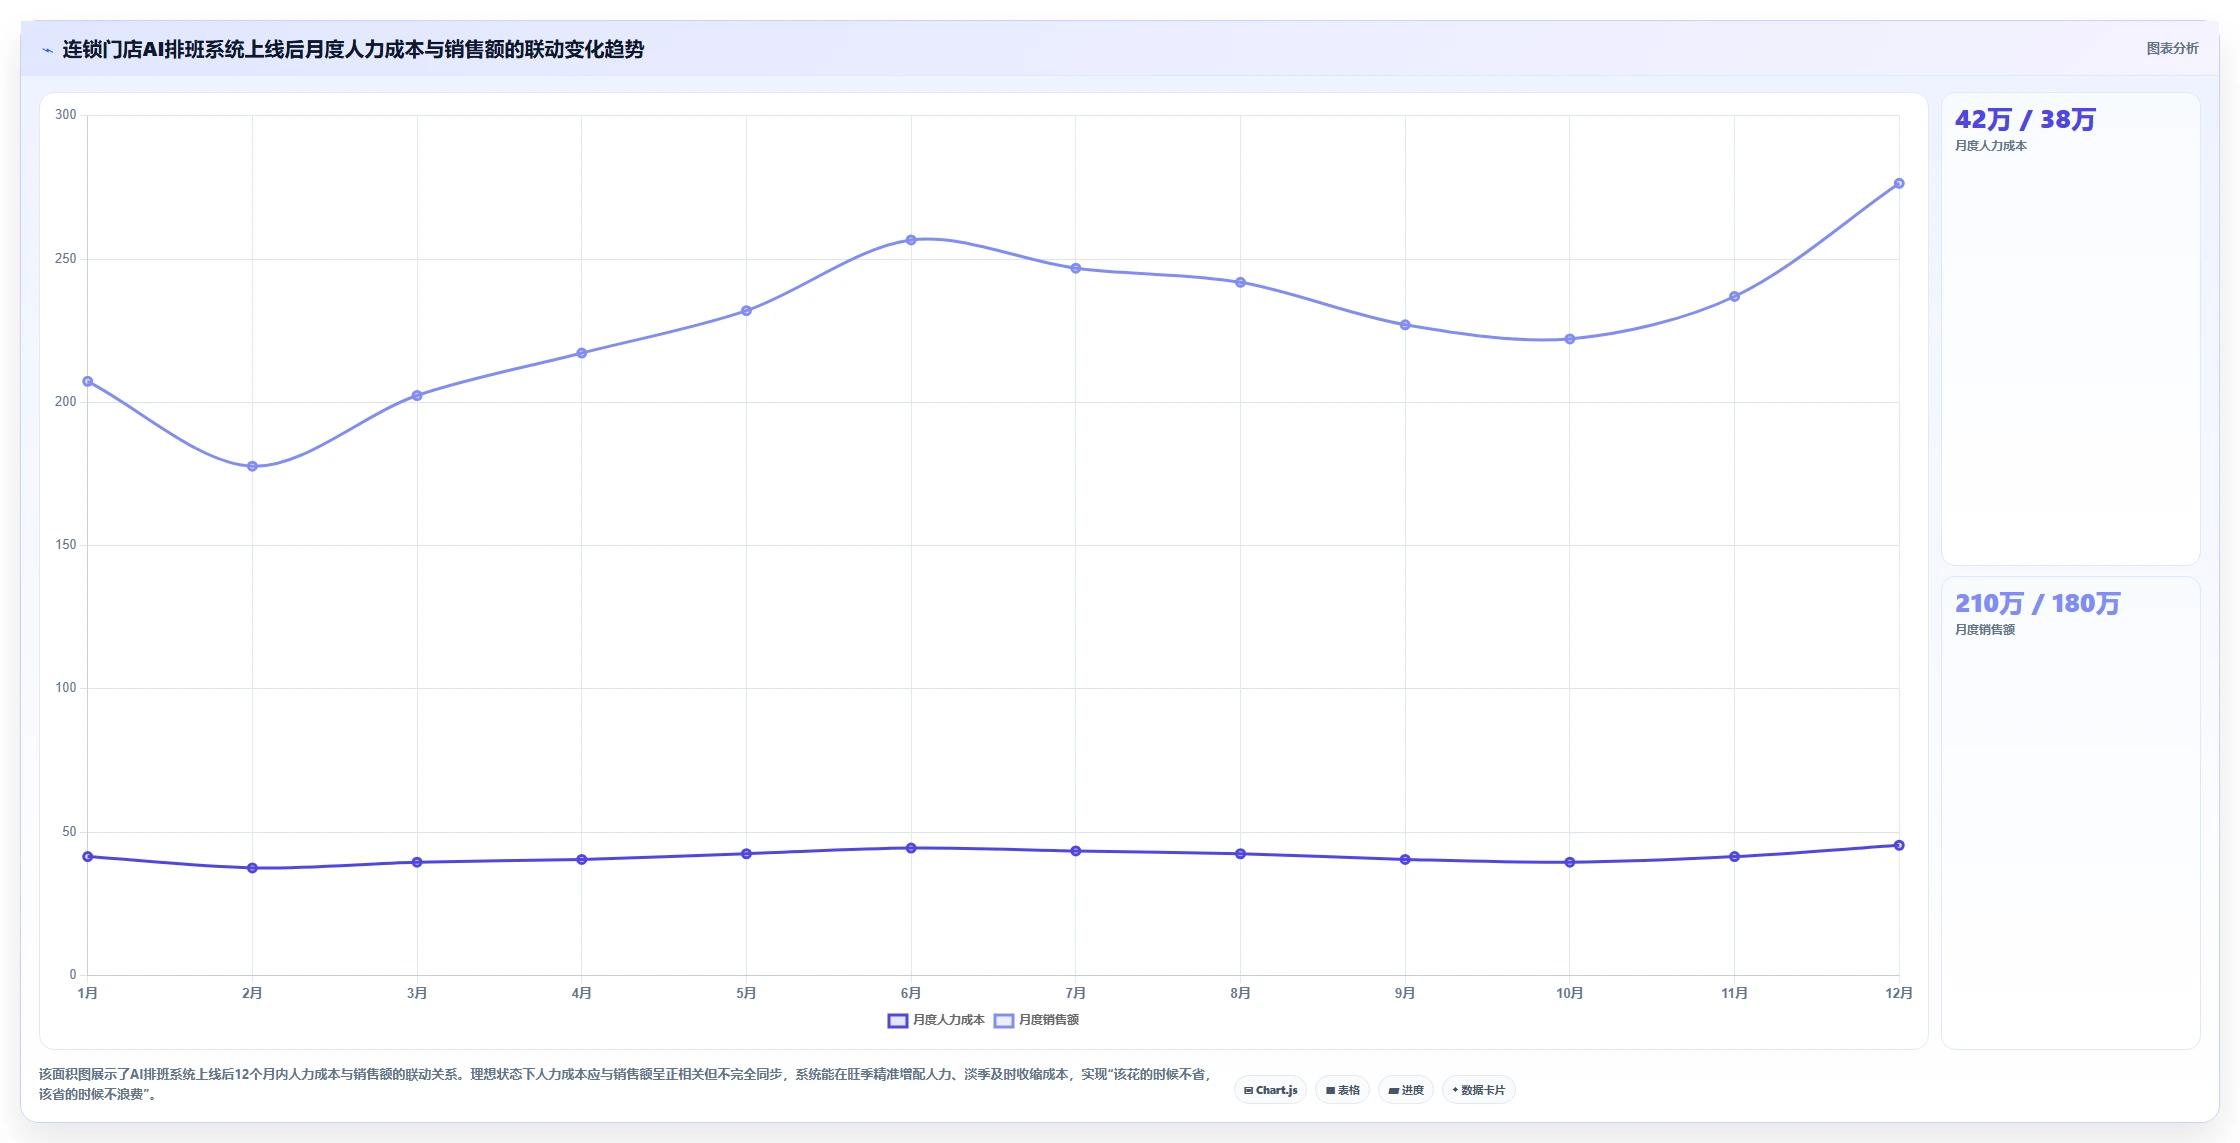Toggle the 月度人力成本 legend item
2240x1143 pixels.
[x=936, y=1020]
